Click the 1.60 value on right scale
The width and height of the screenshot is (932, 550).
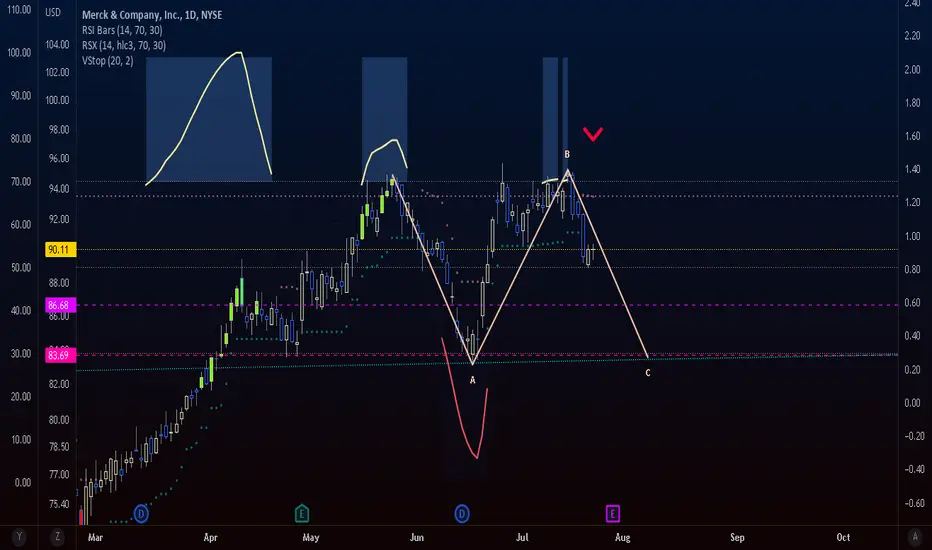click(x=912, y=136)
